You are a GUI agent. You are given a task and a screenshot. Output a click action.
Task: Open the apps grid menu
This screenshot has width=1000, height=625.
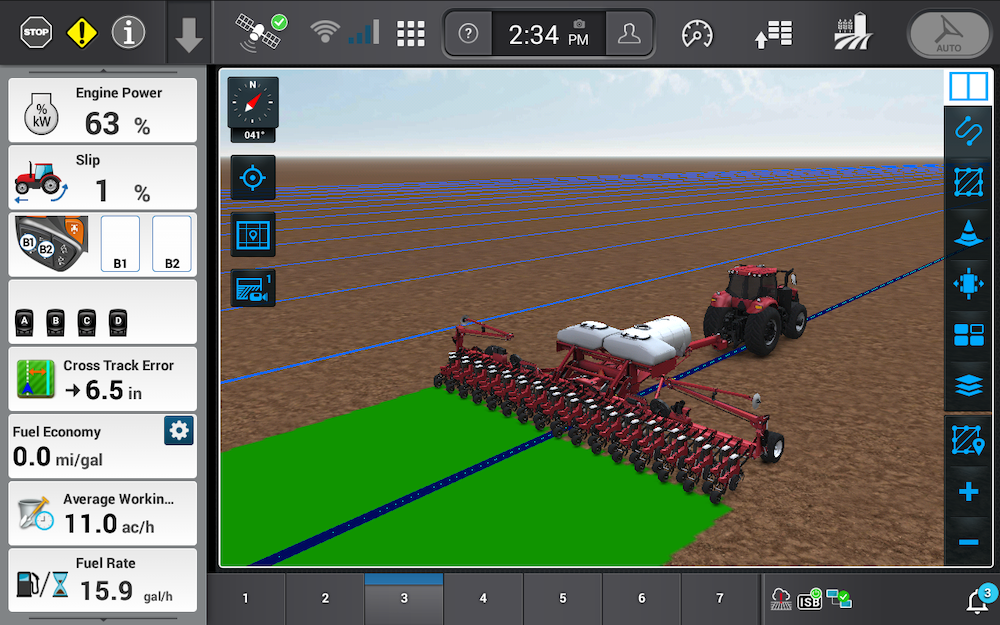click(x=411, y=33)
